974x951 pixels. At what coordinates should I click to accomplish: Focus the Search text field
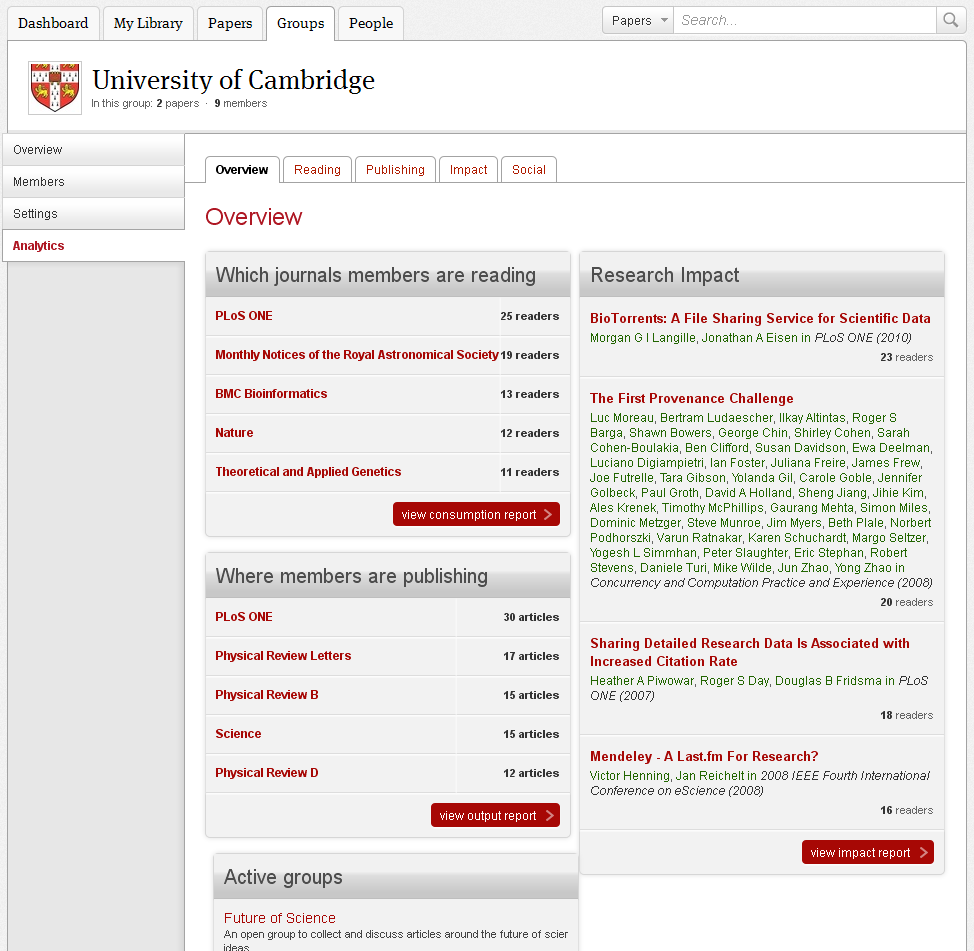[805, 20]
